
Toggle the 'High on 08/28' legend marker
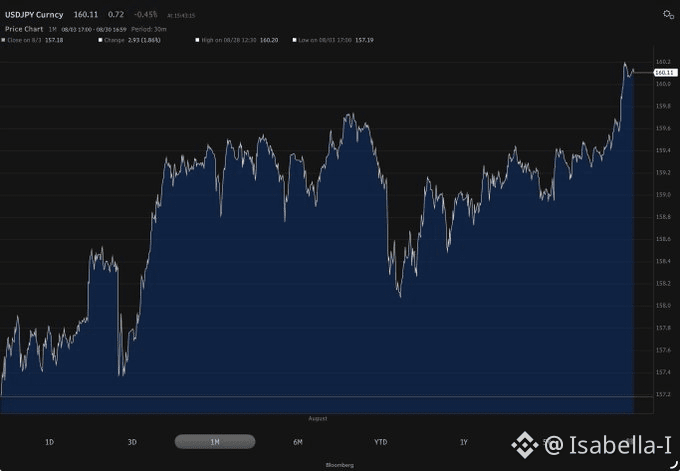point(197,40)
